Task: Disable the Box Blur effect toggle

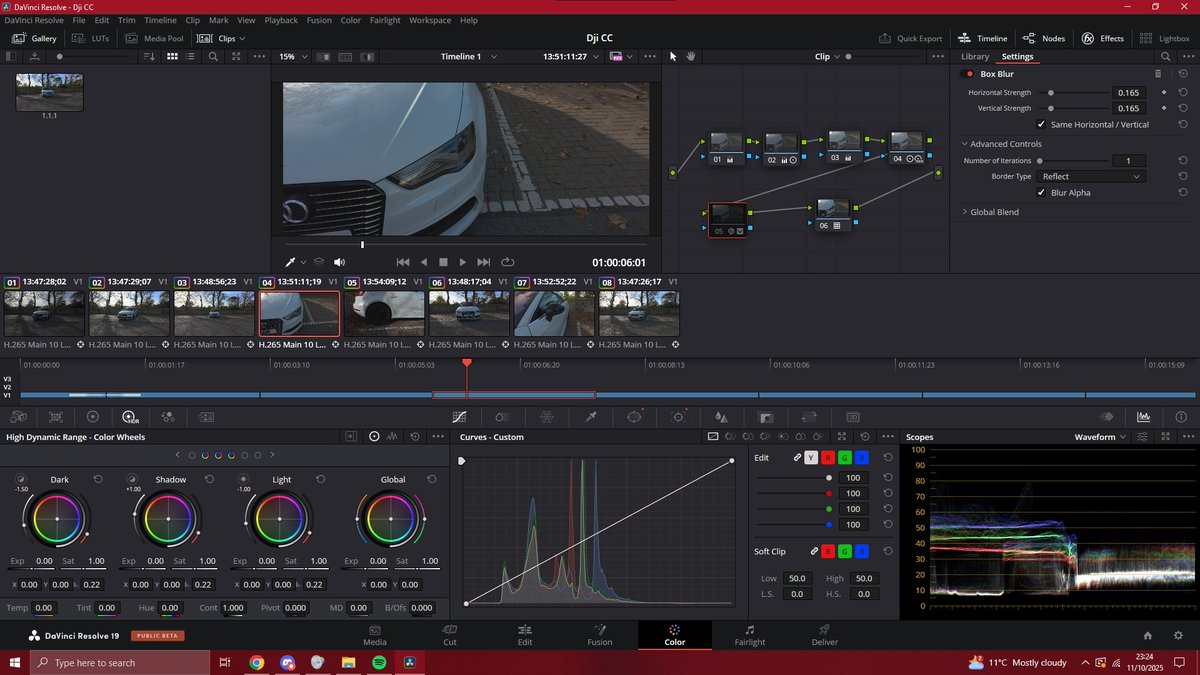Action: click(968, 74)
